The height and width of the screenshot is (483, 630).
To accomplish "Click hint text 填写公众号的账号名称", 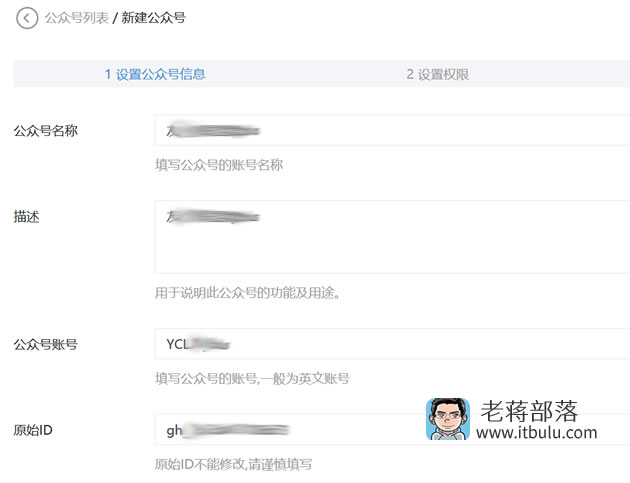I will [x=219, y=165].
